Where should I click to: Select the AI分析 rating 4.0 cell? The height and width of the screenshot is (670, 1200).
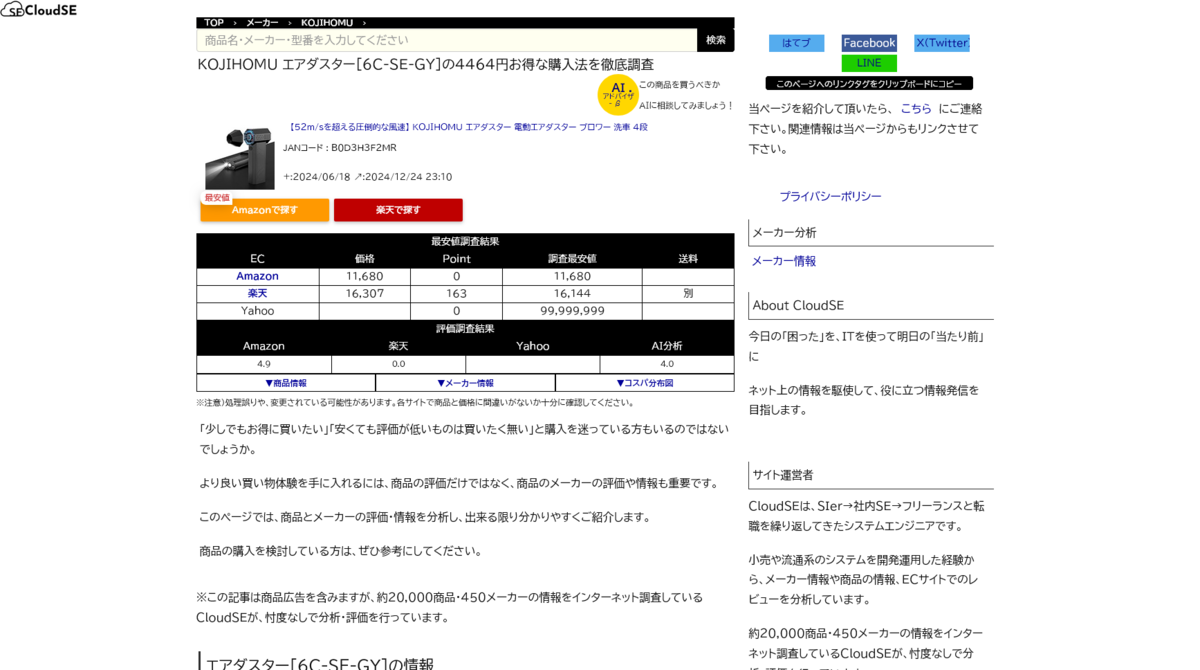pyautogui.click(x=667, y=364)
